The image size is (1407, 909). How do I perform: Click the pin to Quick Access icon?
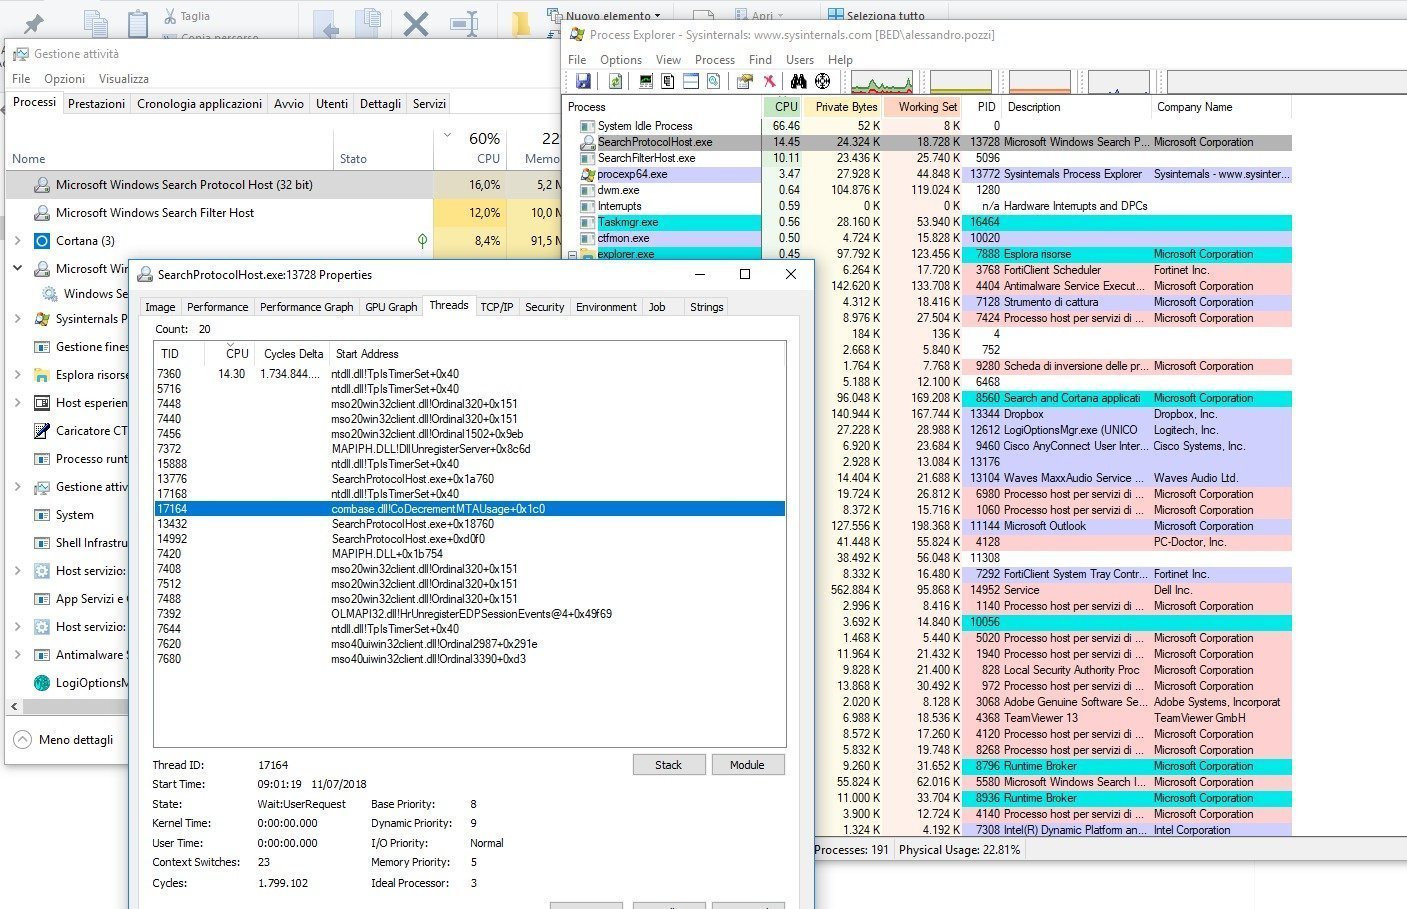34,23
